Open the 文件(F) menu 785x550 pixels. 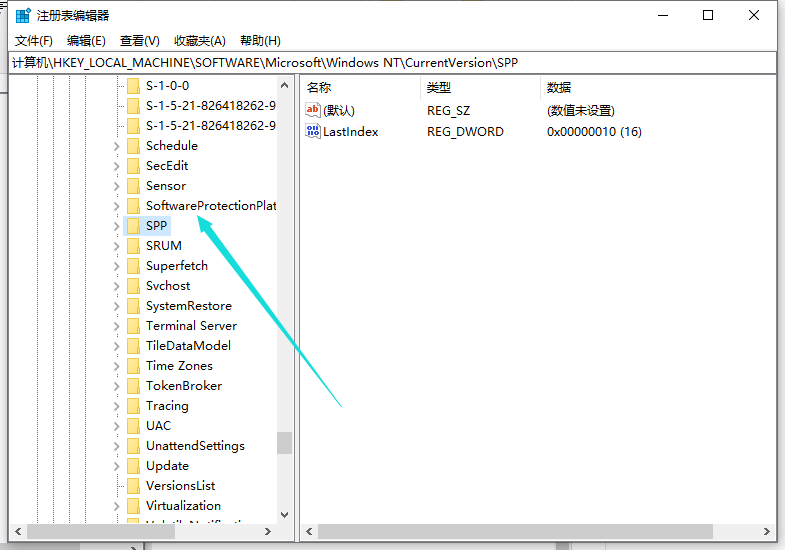(34, 40)
